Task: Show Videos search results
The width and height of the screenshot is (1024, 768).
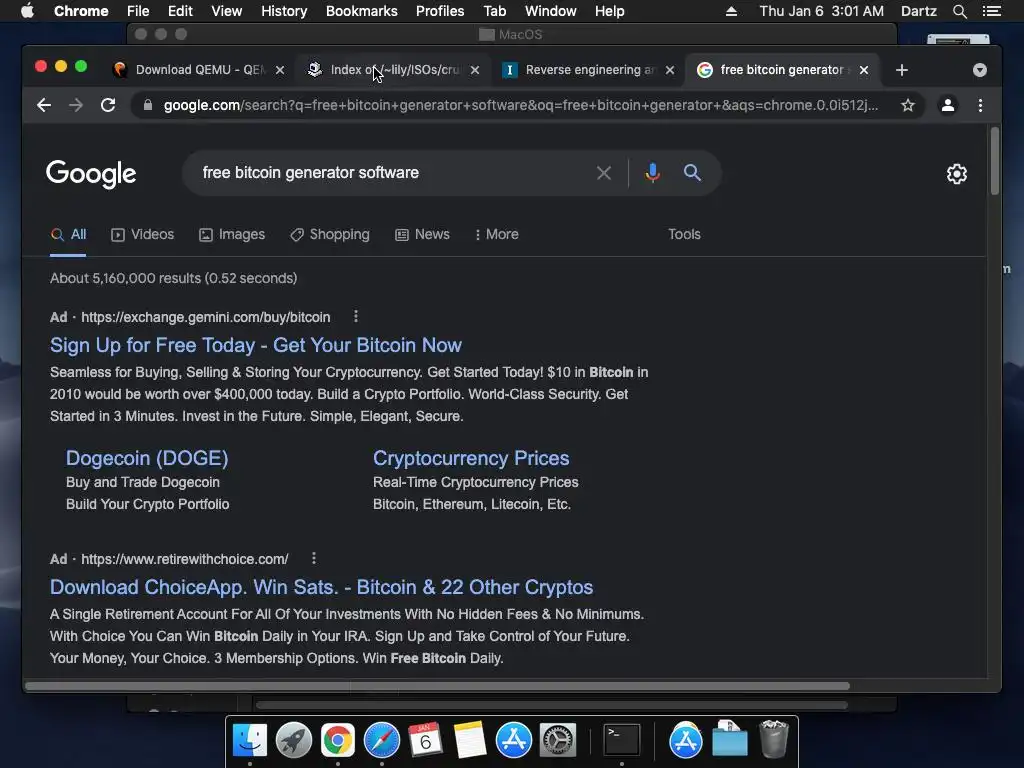Action: coord(142,234)
